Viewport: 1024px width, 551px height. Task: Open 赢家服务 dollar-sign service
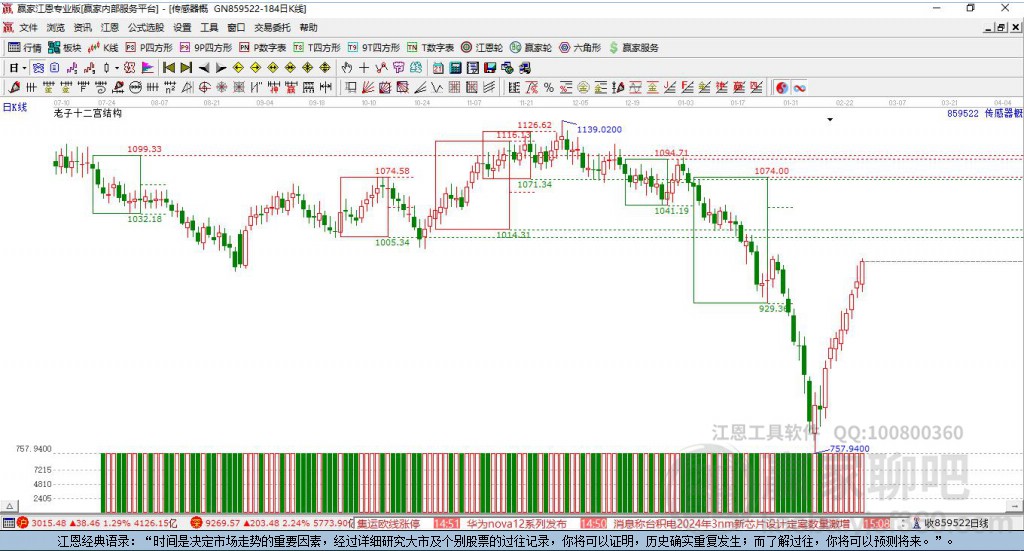pyautogui.click(x=633, y=48)
